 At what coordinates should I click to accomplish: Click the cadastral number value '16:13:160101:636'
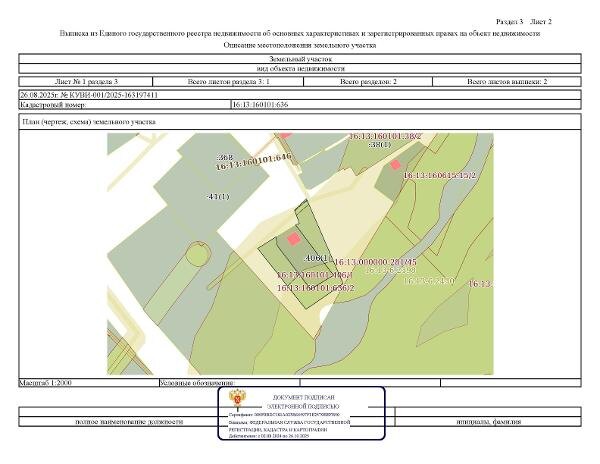(x=260, y=105)
